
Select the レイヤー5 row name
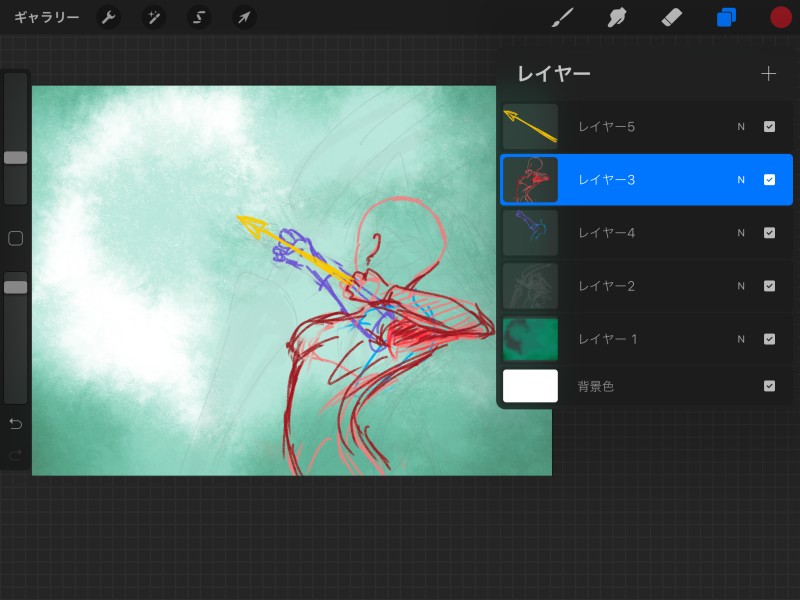(607, 127)
